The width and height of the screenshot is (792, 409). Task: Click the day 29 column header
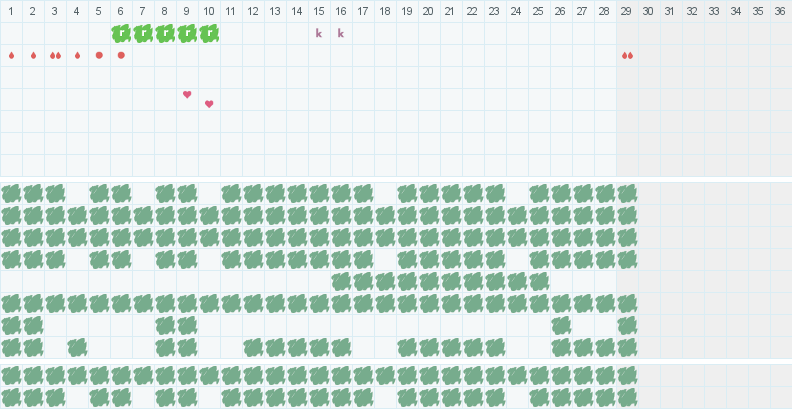627,11
